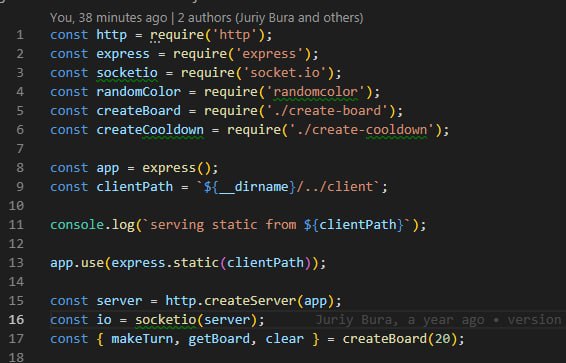Click 'makeTurn' on line 17
Screen dimensions: 566x363
142,338
